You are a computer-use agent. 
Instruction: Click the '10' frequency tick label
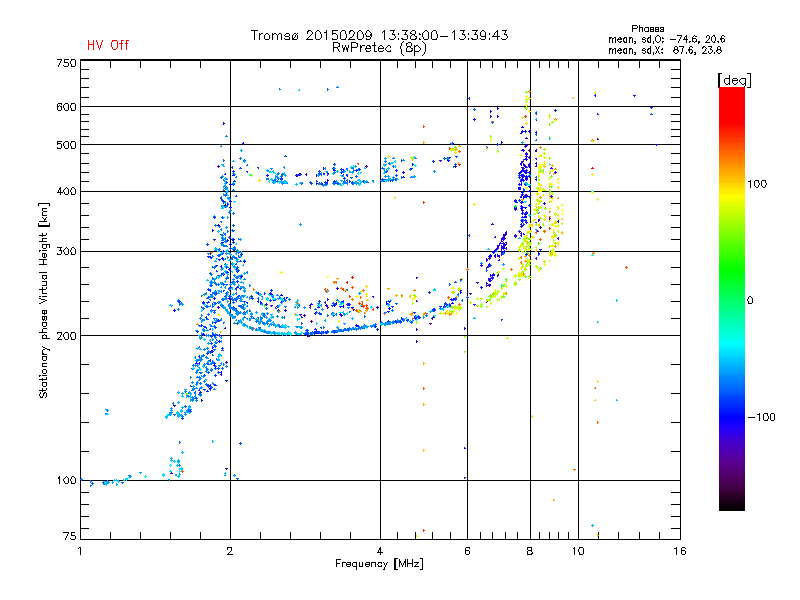tap(578, 551)
